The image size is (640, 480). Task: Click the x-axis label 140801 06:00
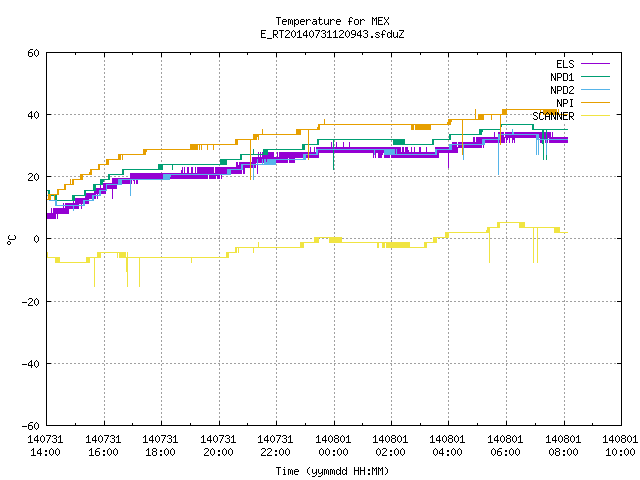(x=506, y=446)
